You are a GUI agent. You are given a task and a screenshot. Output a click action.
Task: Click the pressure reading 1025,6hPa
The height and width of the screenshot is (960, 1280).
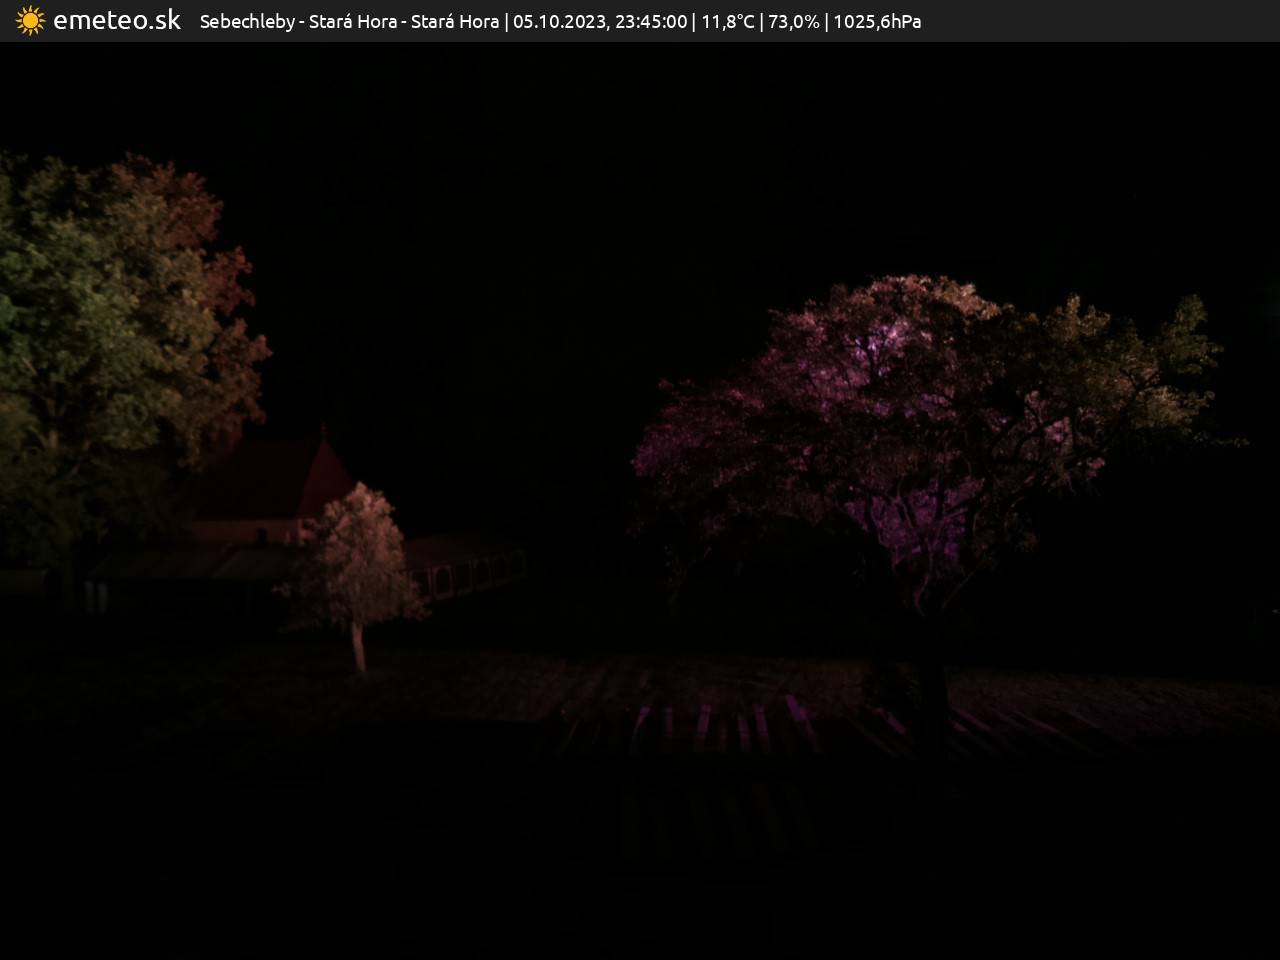pos(877,22)
